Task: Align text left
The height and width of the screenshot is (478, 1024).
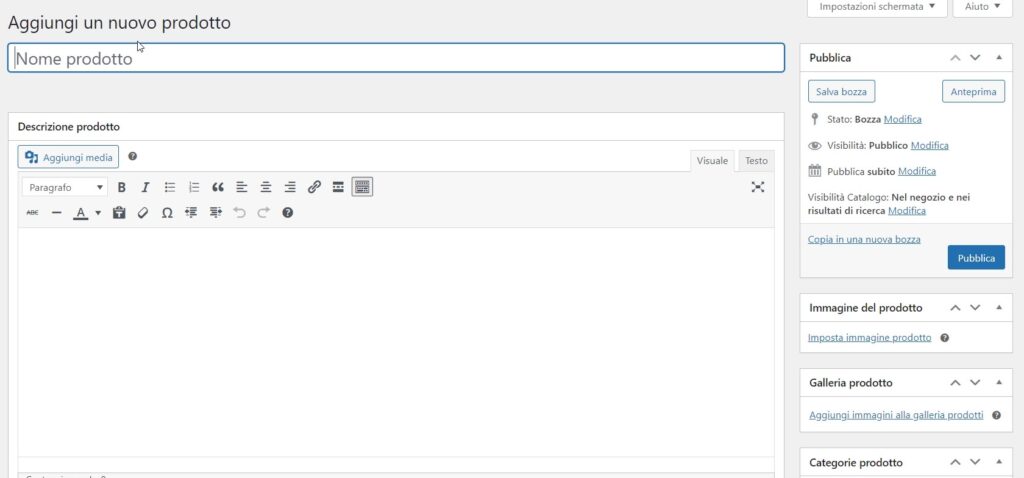Action: click(242, 187)
